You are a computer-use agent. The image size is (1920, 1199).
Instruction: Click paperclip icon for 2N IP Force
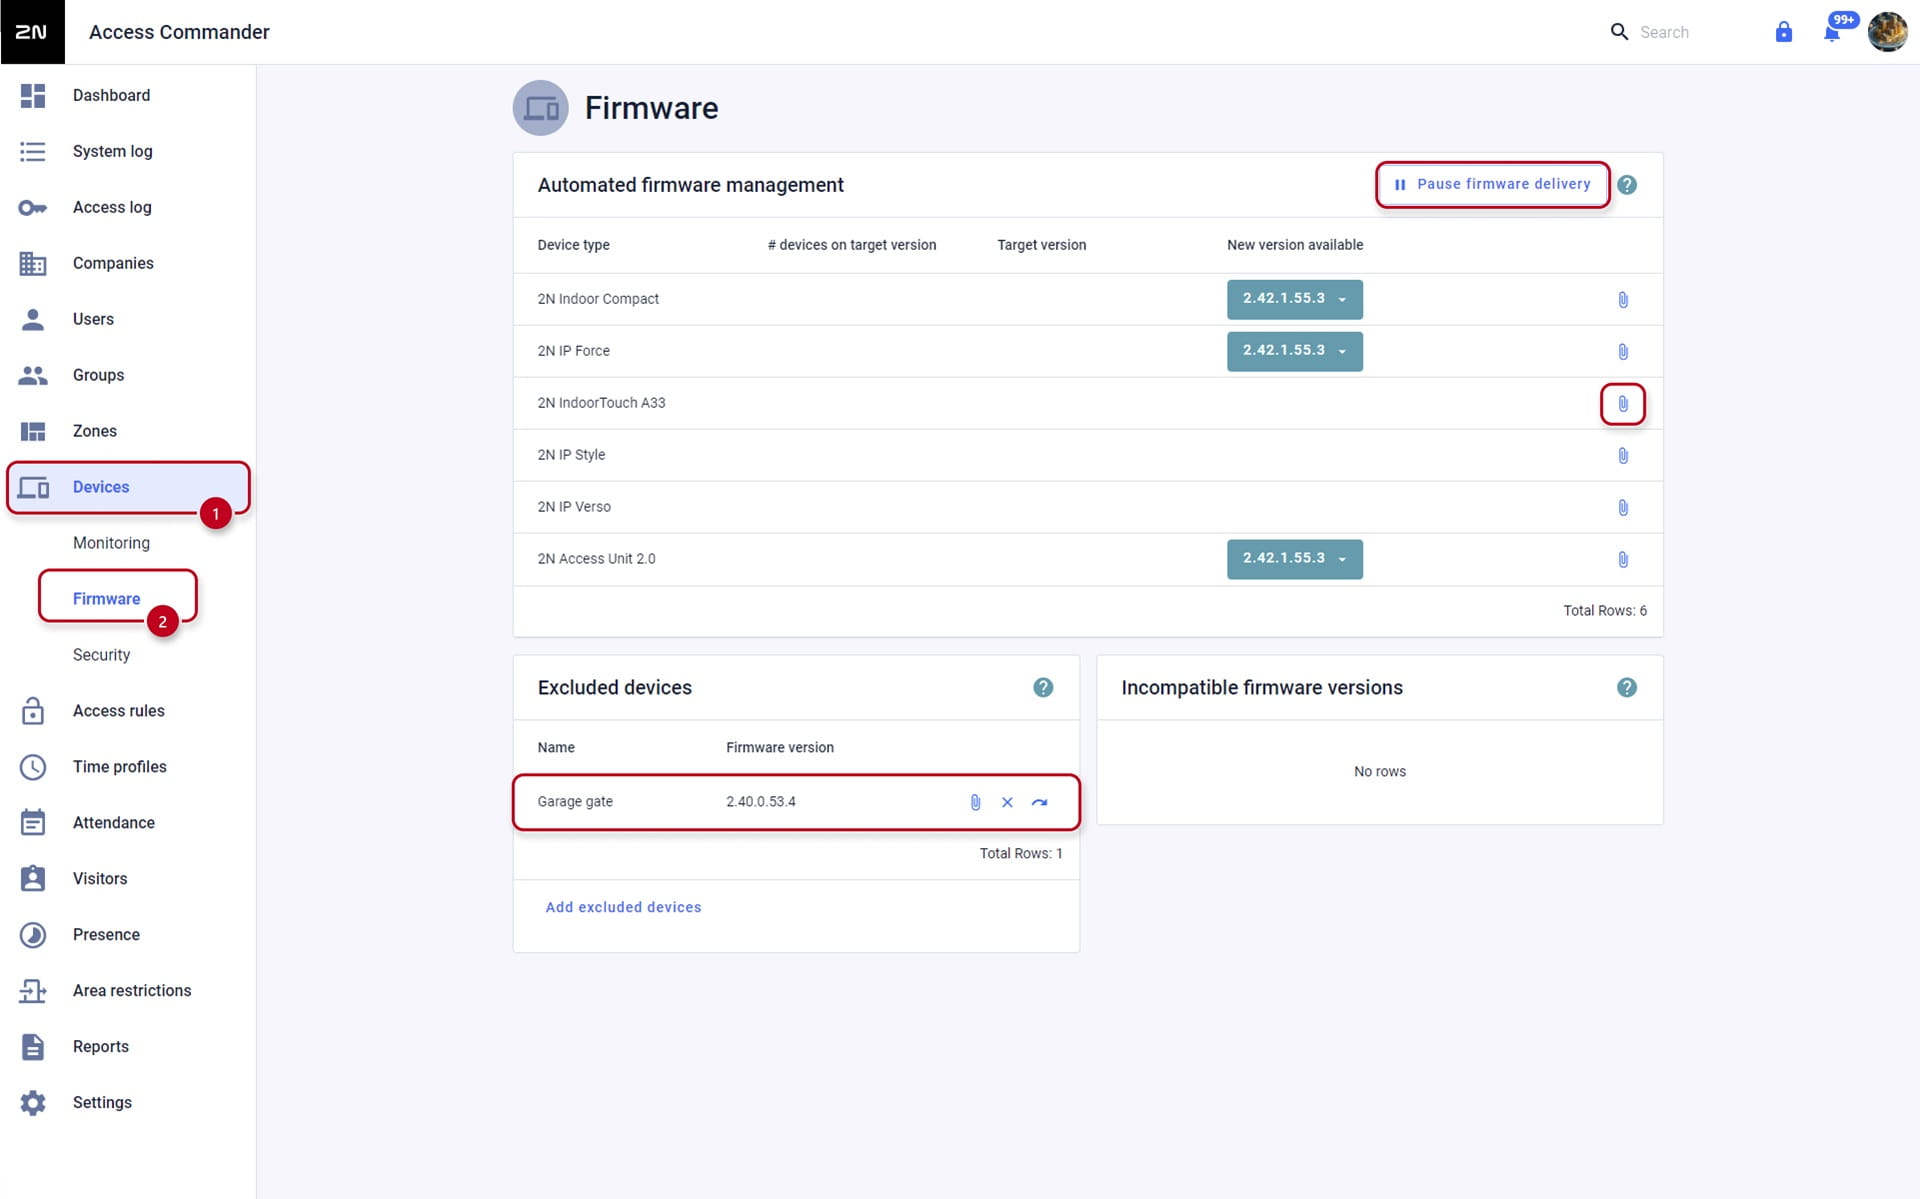click(x=1623, y=352)
